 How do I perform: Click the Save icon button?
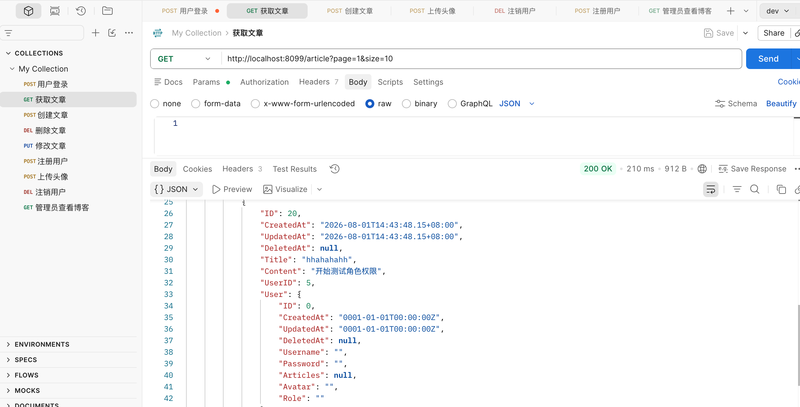click(718, 33)
